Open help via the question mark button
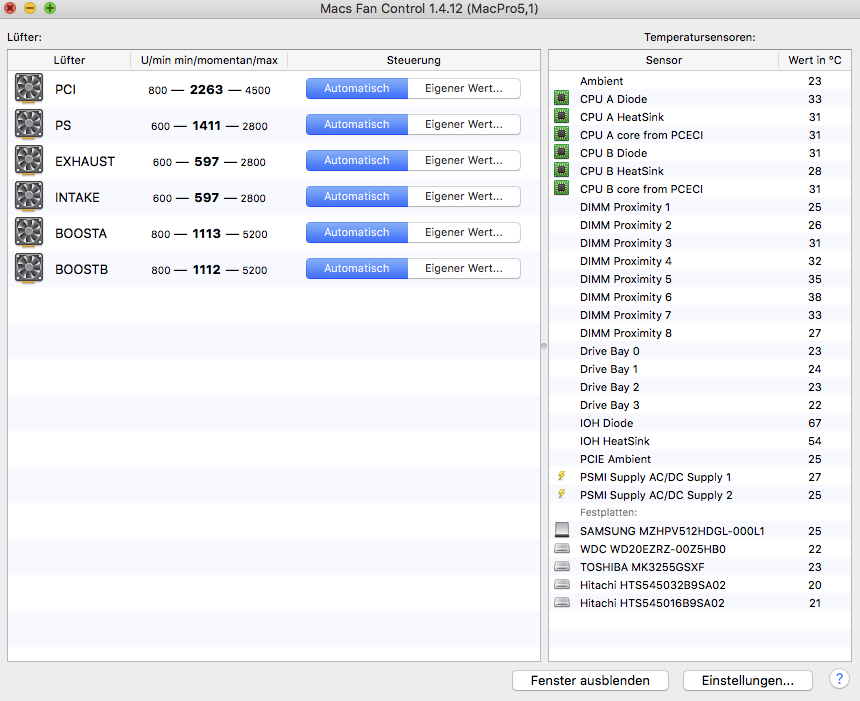 click(839, 679)
